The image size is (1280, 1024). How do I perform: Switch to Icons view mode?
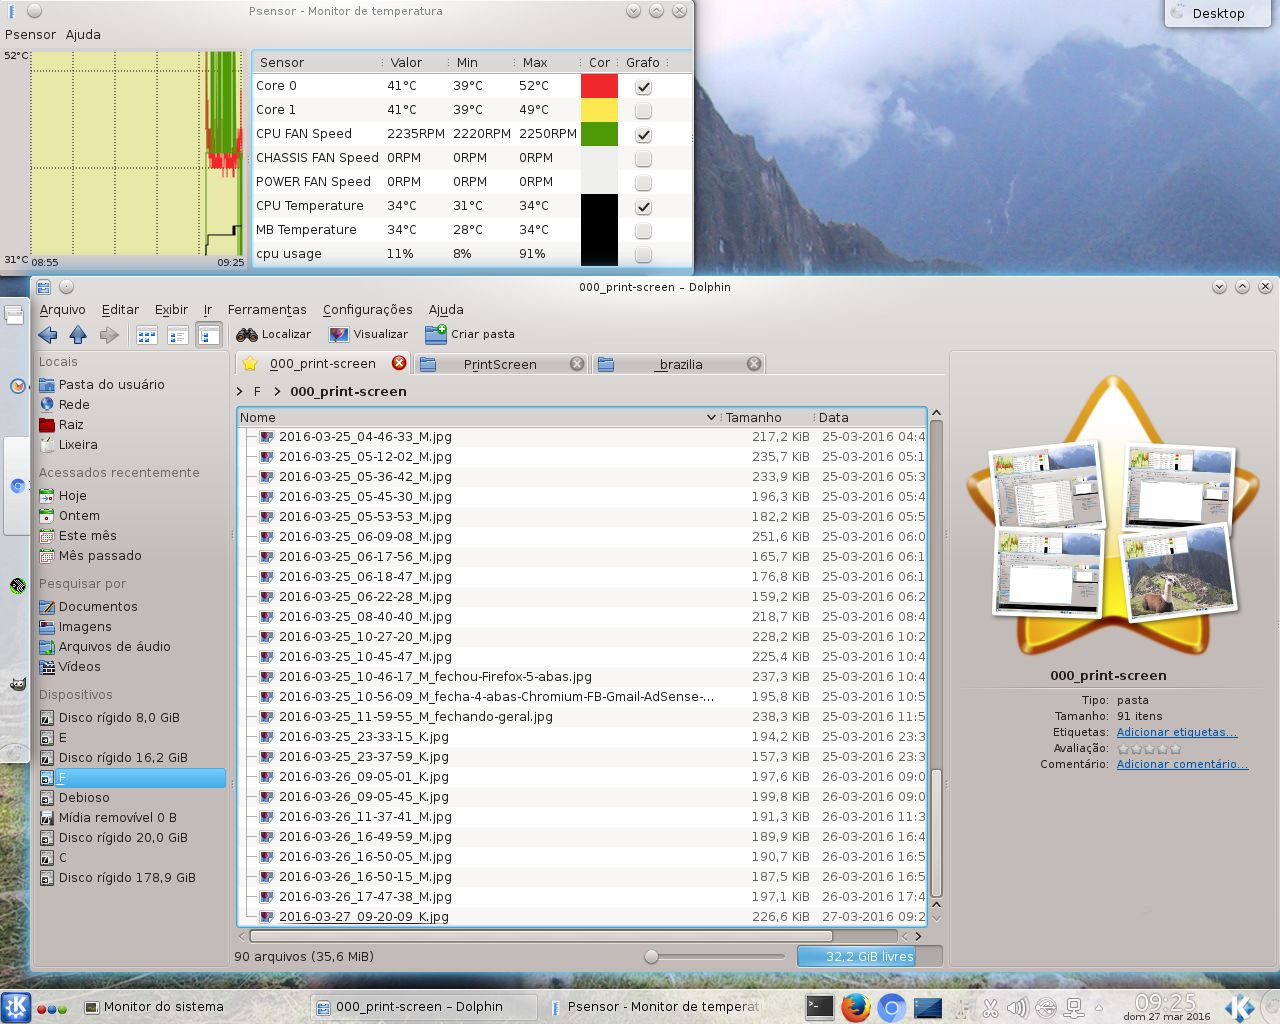147,335
